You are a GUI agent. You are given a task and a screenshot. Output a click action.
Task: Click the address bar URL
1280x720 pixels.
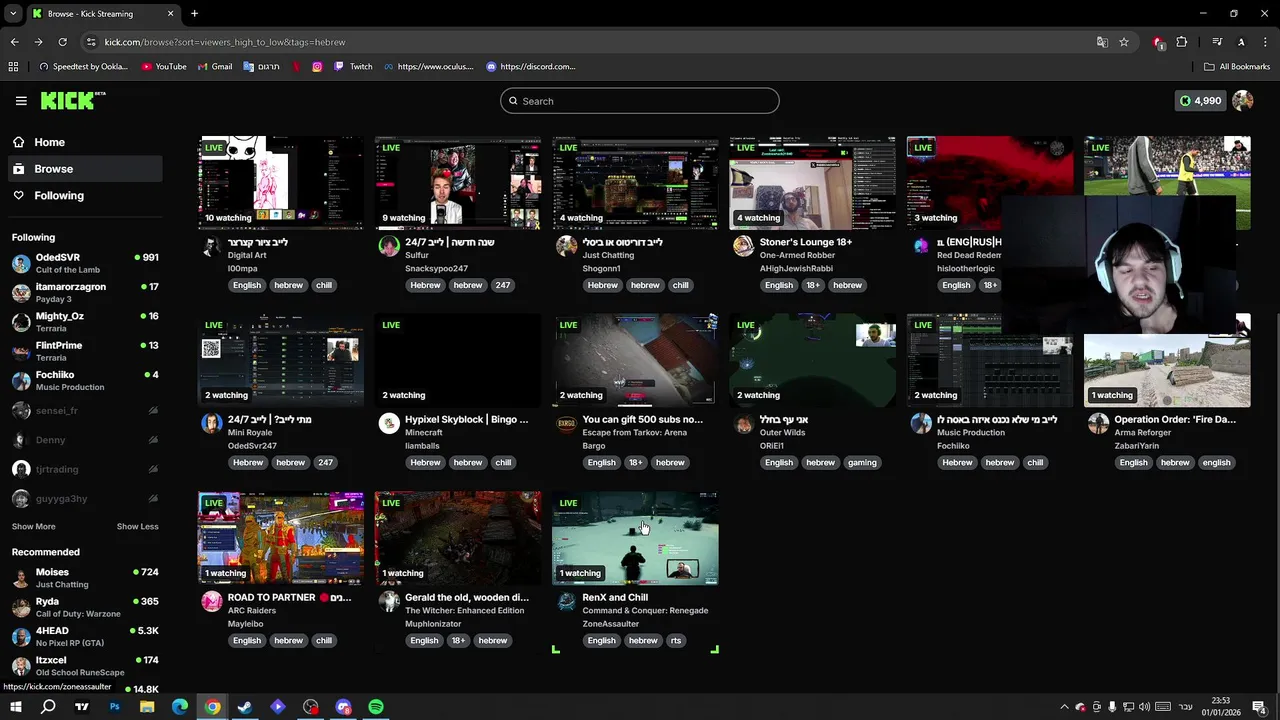pos(225,42)
